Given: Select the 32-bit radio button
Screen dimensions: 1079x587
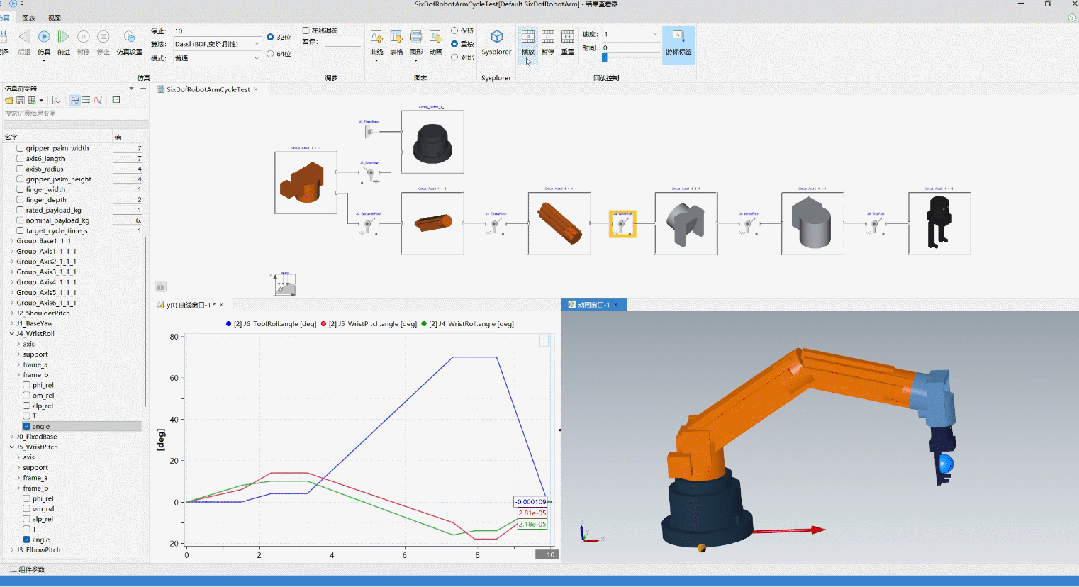Looking at the screenshot, I should [x=270, y=37].
